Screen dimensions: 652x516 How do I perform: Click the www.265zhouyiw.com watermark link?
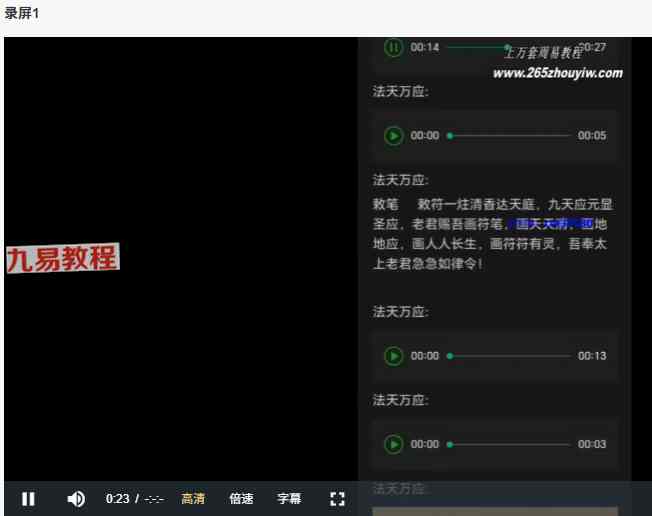coord(557,73)
